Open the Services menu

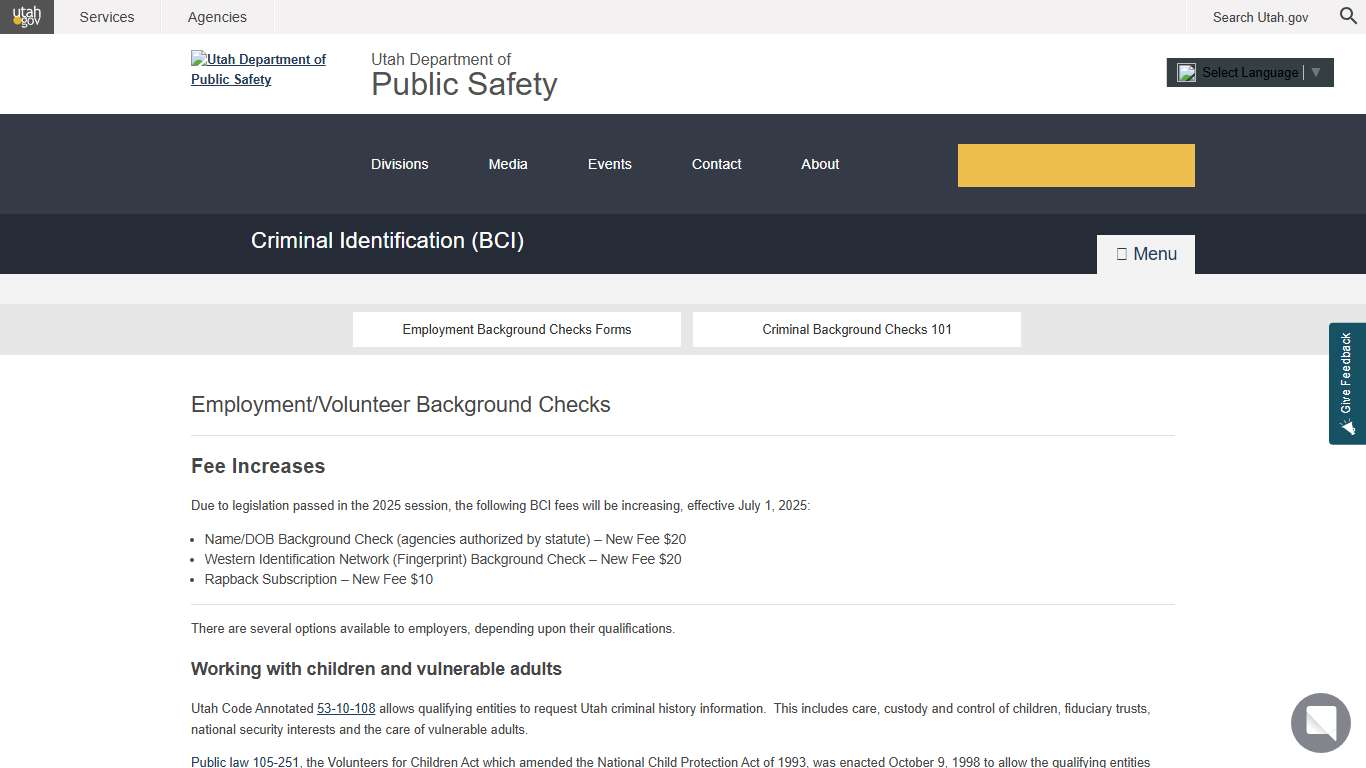click(107, 17)
